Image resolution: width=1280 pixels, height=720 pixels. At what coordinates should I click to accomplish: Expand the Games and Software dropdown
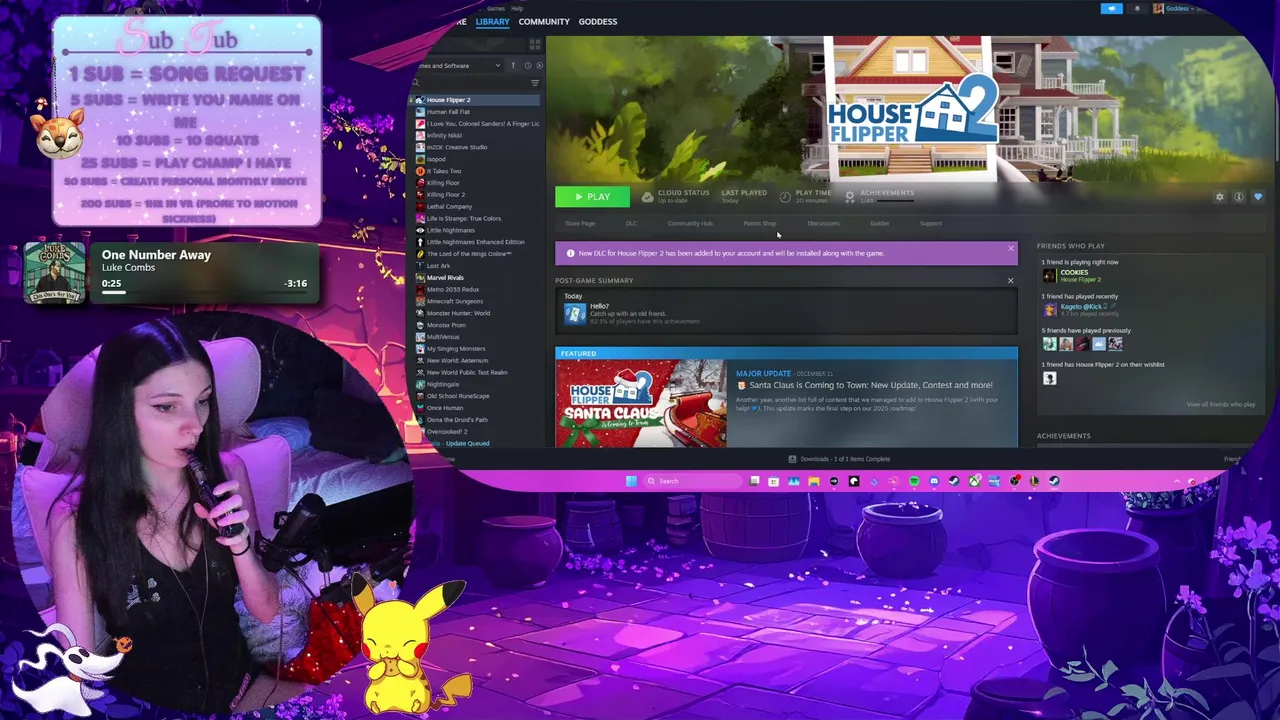460,66
